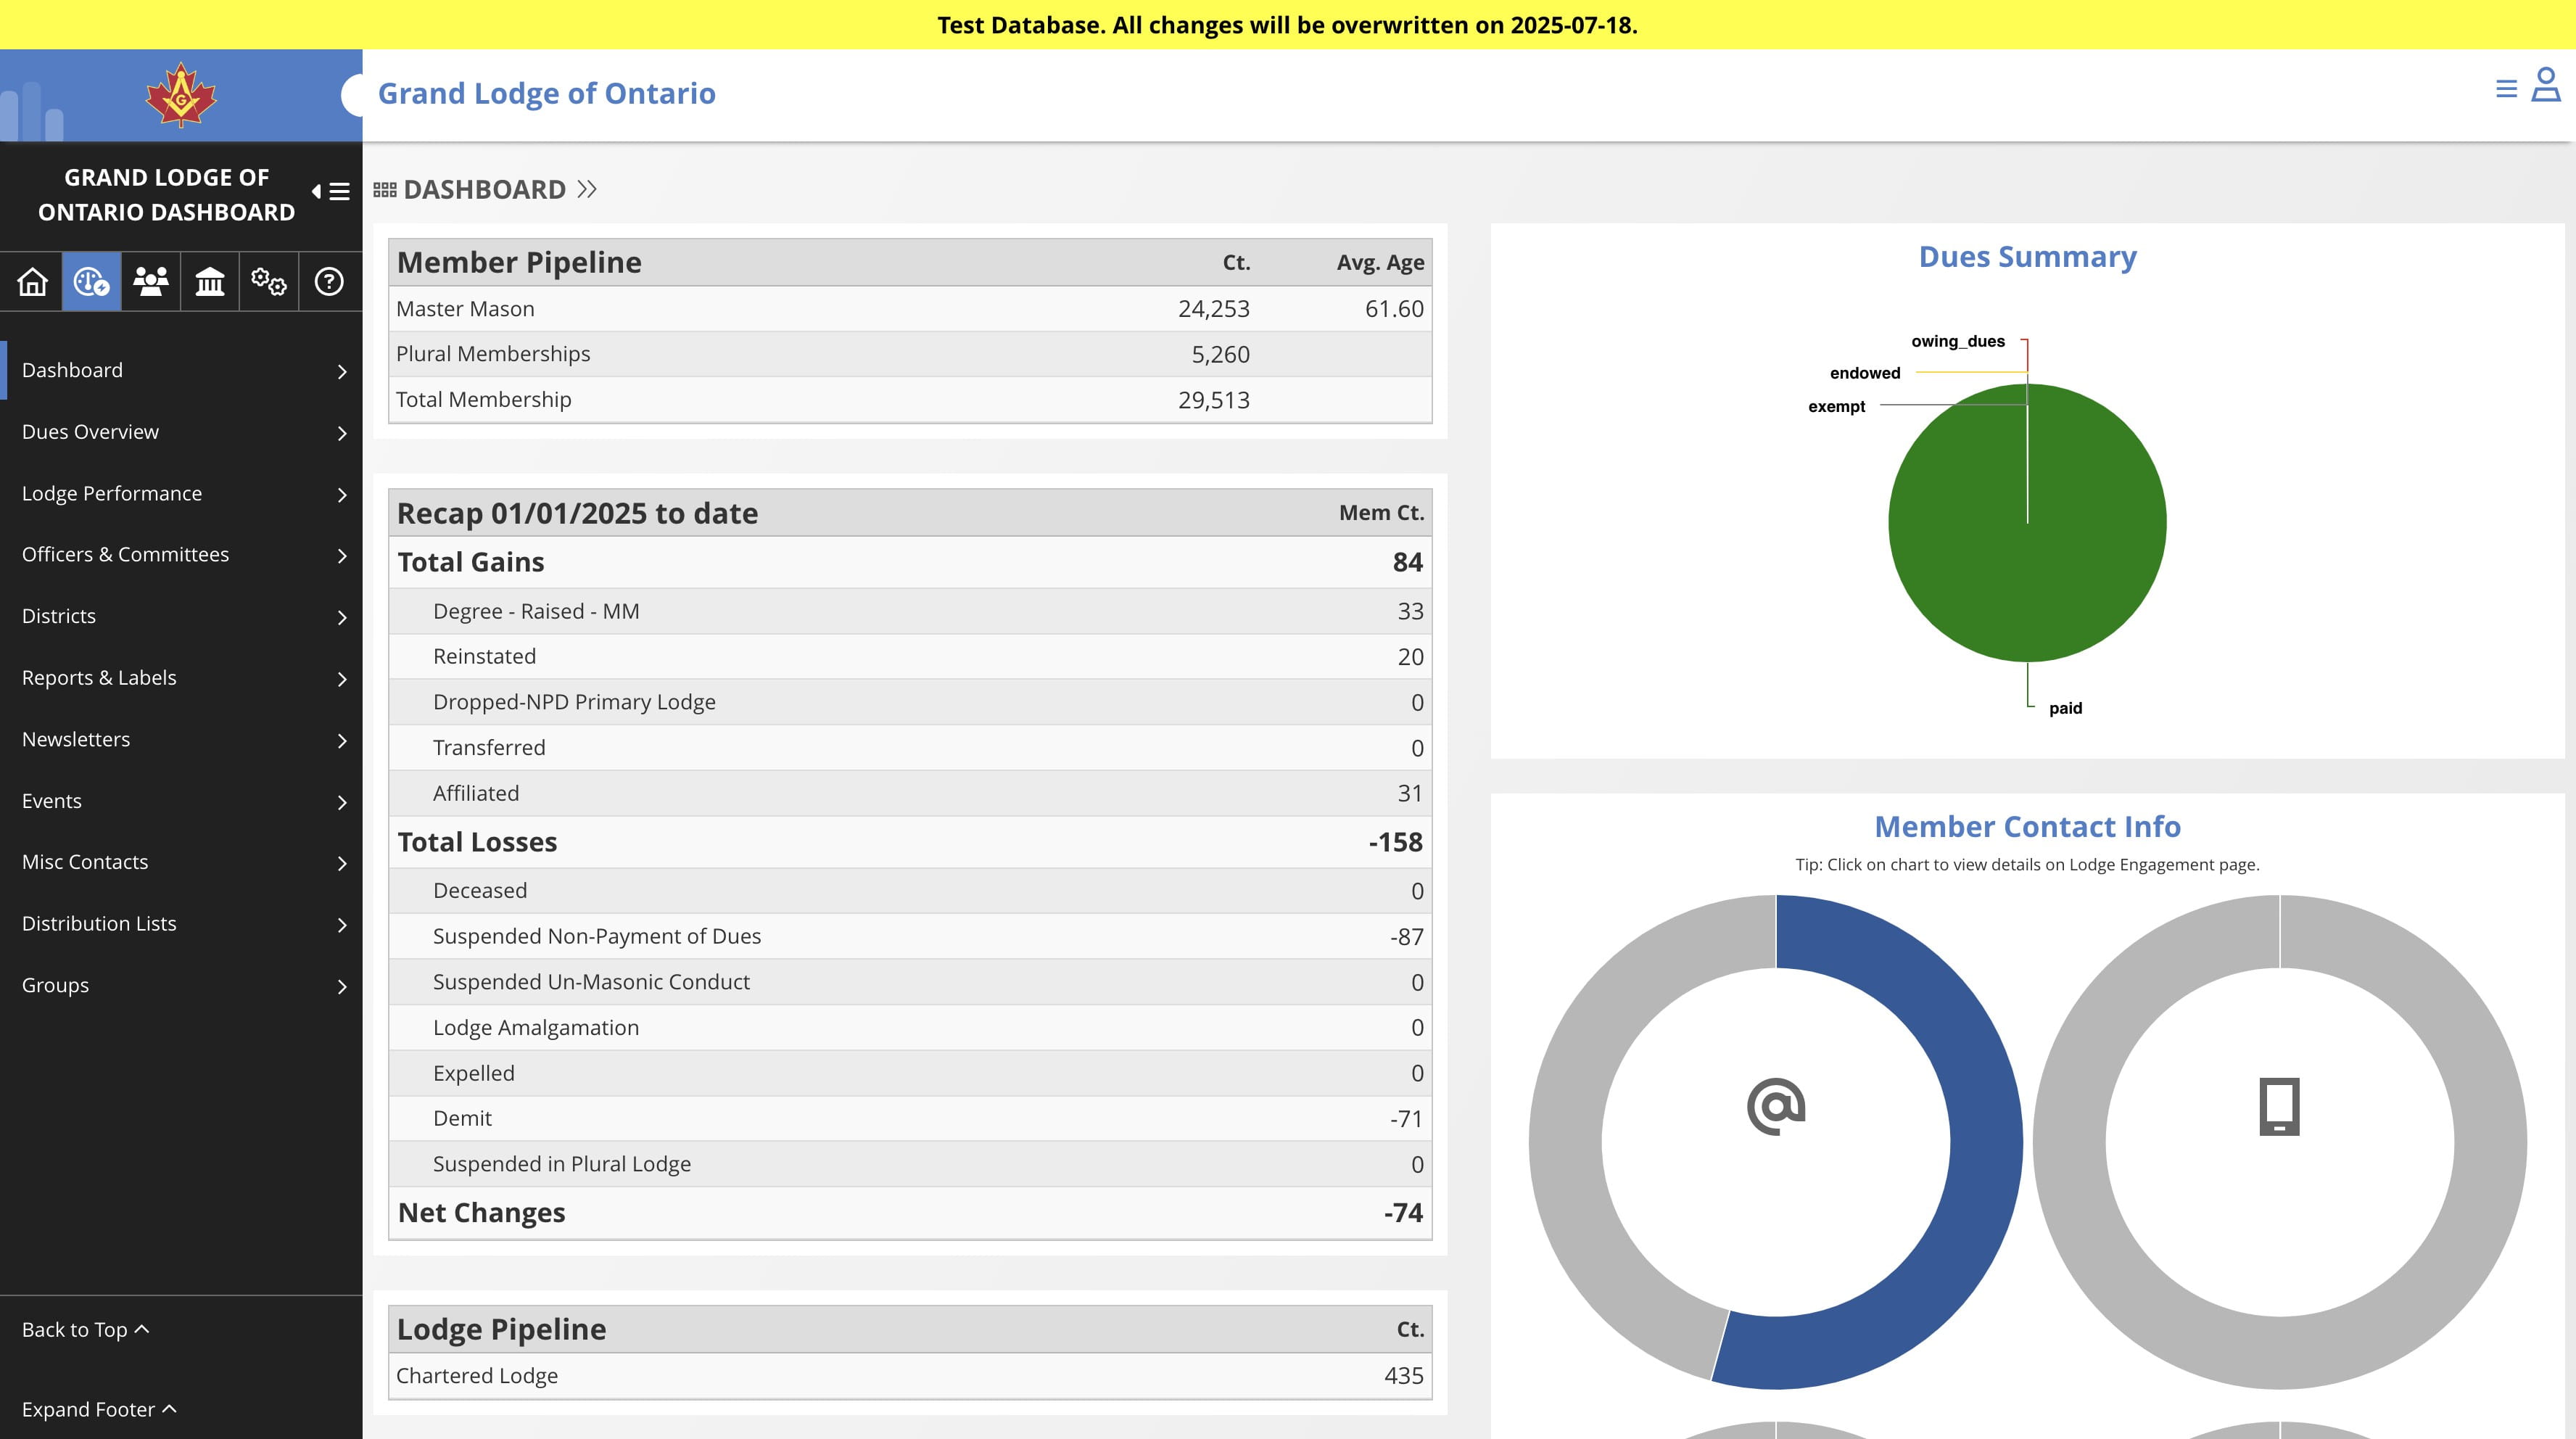Click the Total Losses value -158
Viewport: 2576px width, 1439px height.
1395,843
